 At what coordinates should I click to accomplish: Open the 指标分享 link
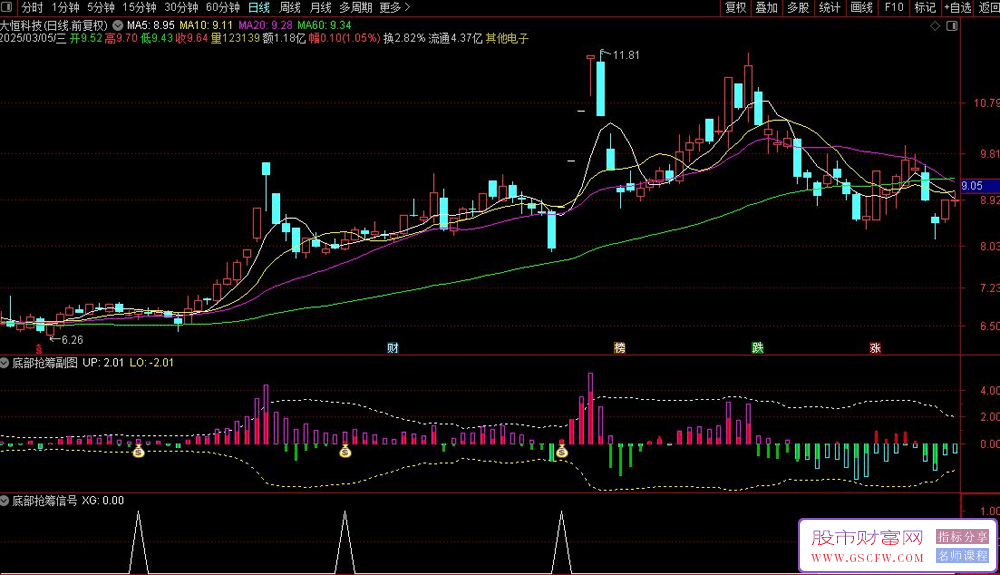point(962,537)
